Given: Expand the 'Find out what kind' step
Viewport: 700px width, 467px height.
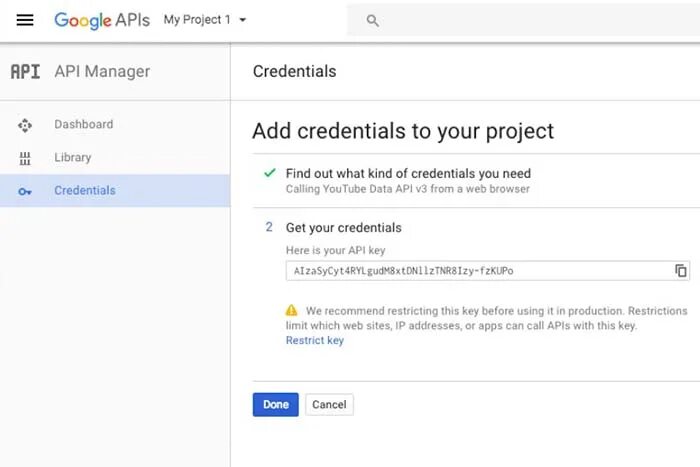Looking at the screenshot, I should point(408,173).
